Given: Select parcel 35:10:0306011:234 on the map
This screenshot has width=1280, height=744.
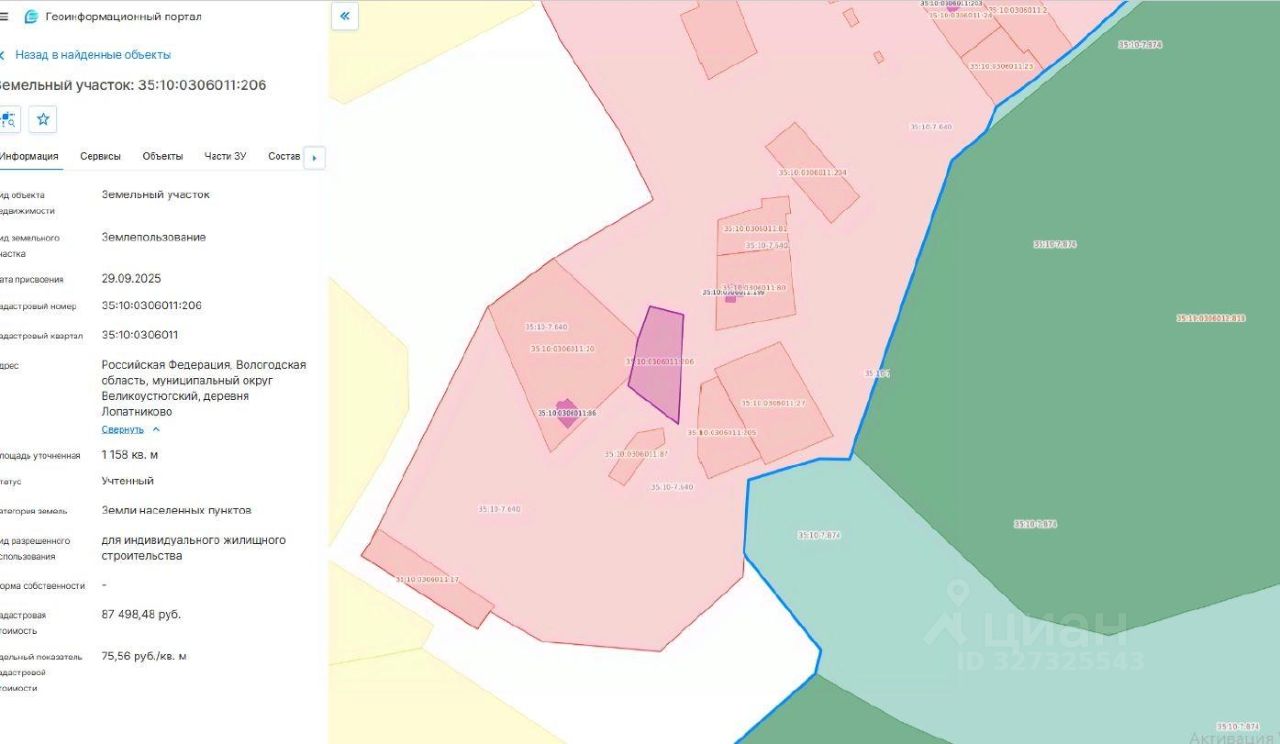Looking at the screenshot, I should click(x=812, y=172).
